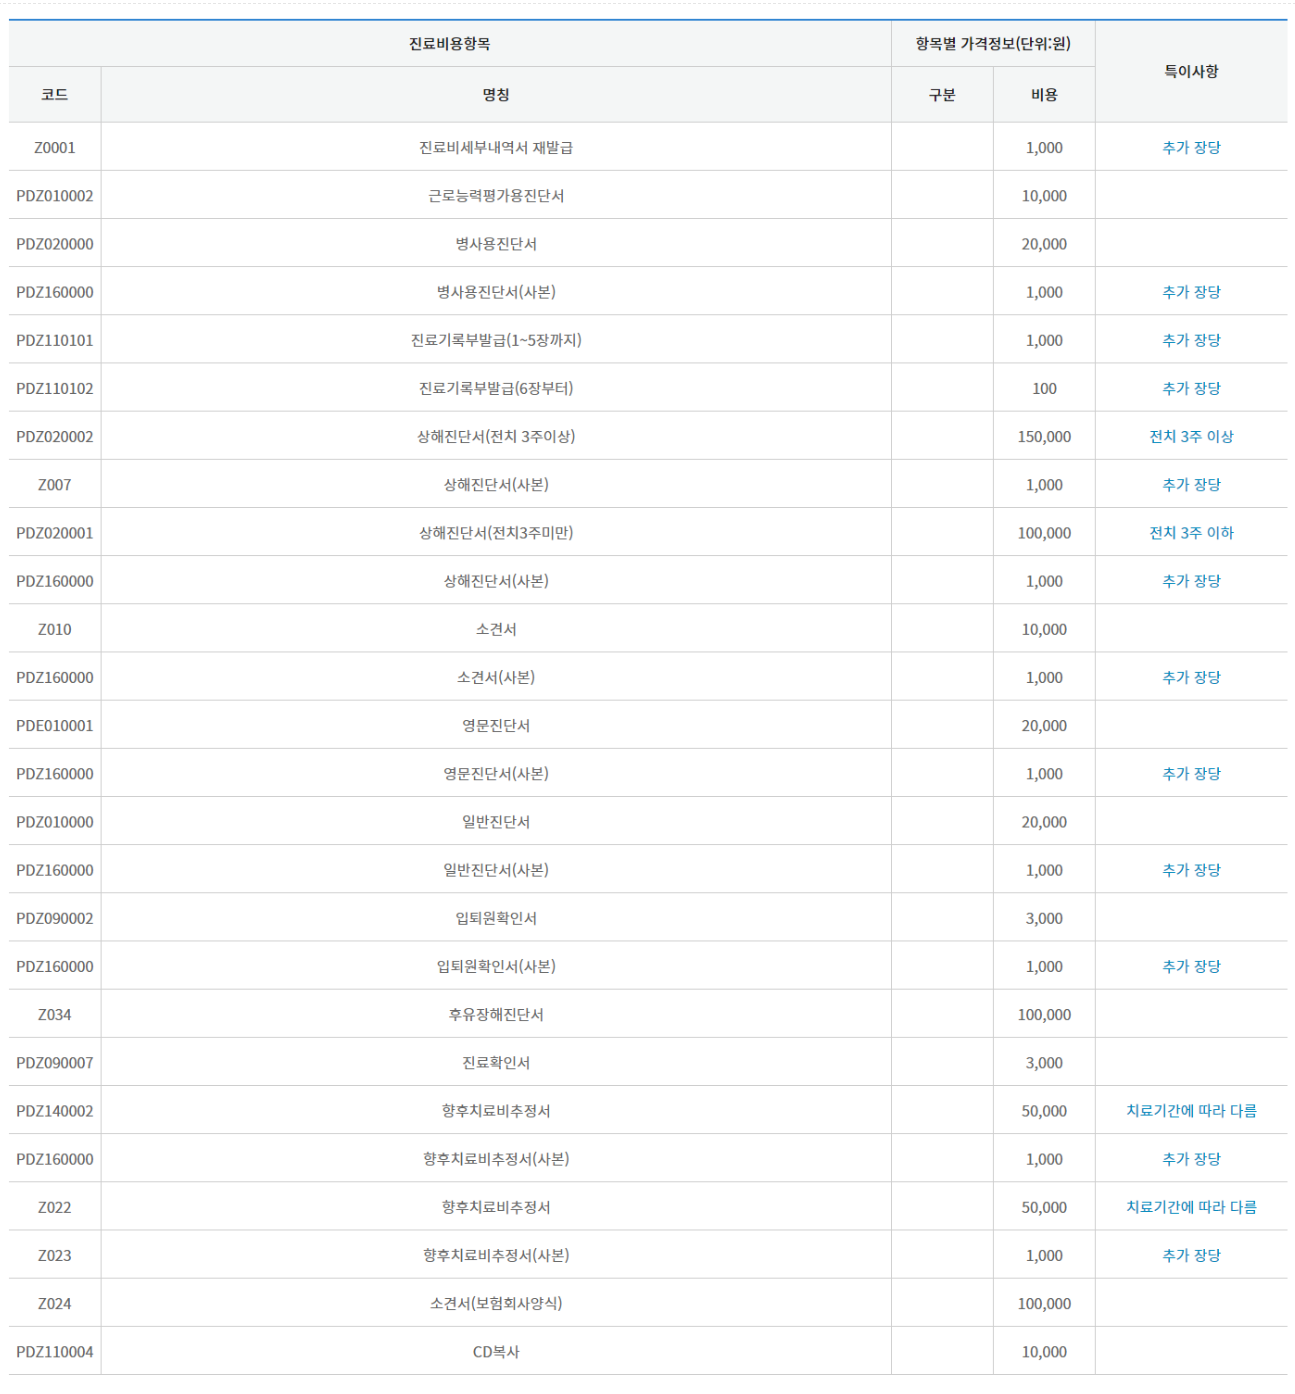Click 추가 장당 in 소견서(사본) row
The width and height of the screenshot is (1295, 1394).
tap(1191, 677)
